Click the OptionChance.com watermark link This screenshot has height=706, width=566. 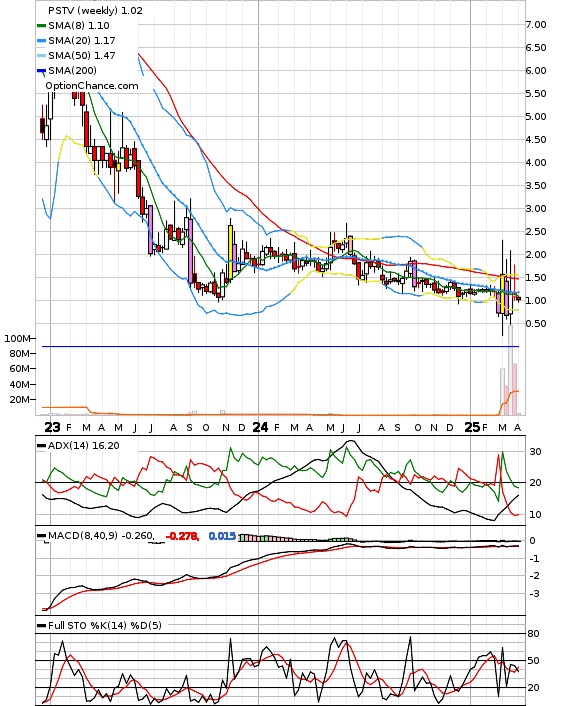point(92,86)
